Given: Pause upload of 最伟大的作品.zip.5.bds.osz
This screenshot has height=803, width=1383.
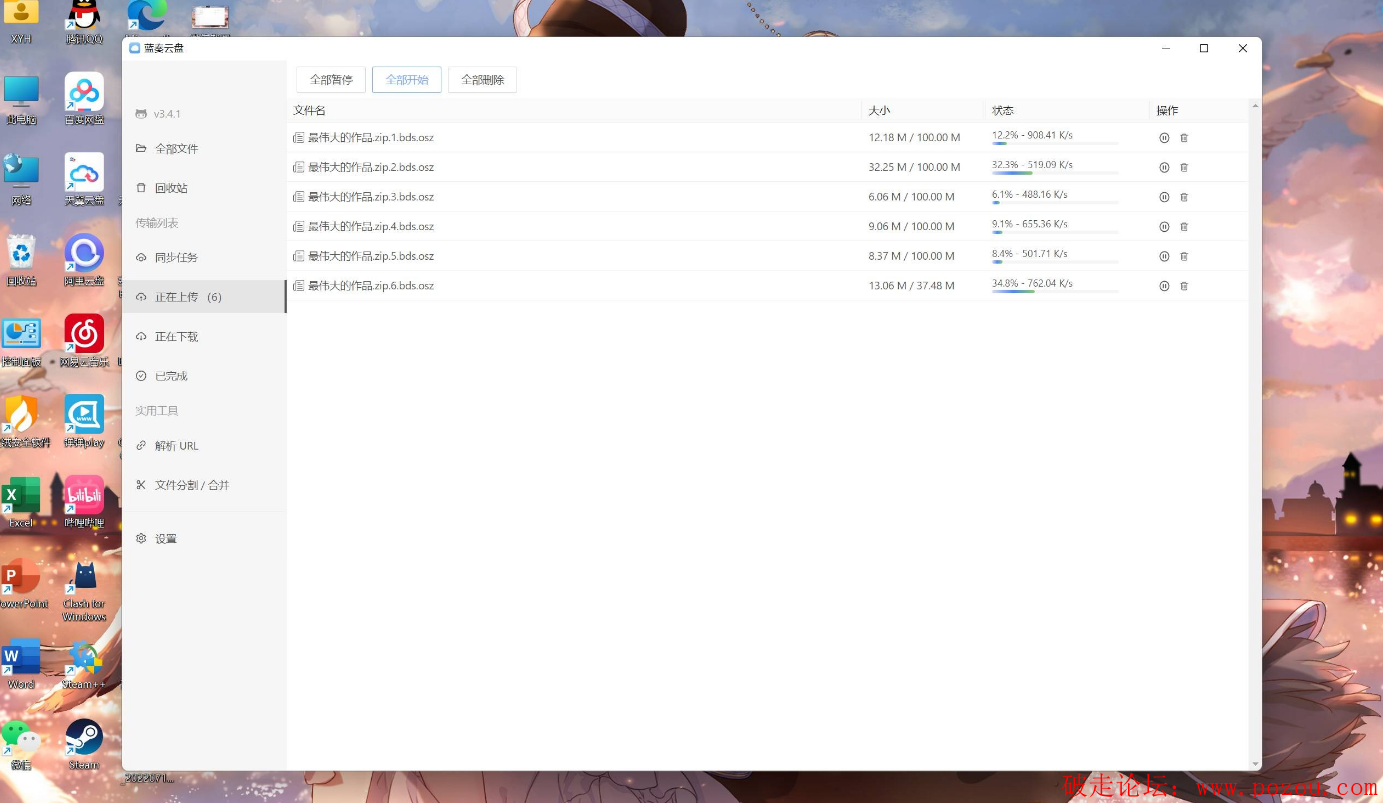Looking at the screenshot, I should pyautogui.click(x=1164, y=256).
